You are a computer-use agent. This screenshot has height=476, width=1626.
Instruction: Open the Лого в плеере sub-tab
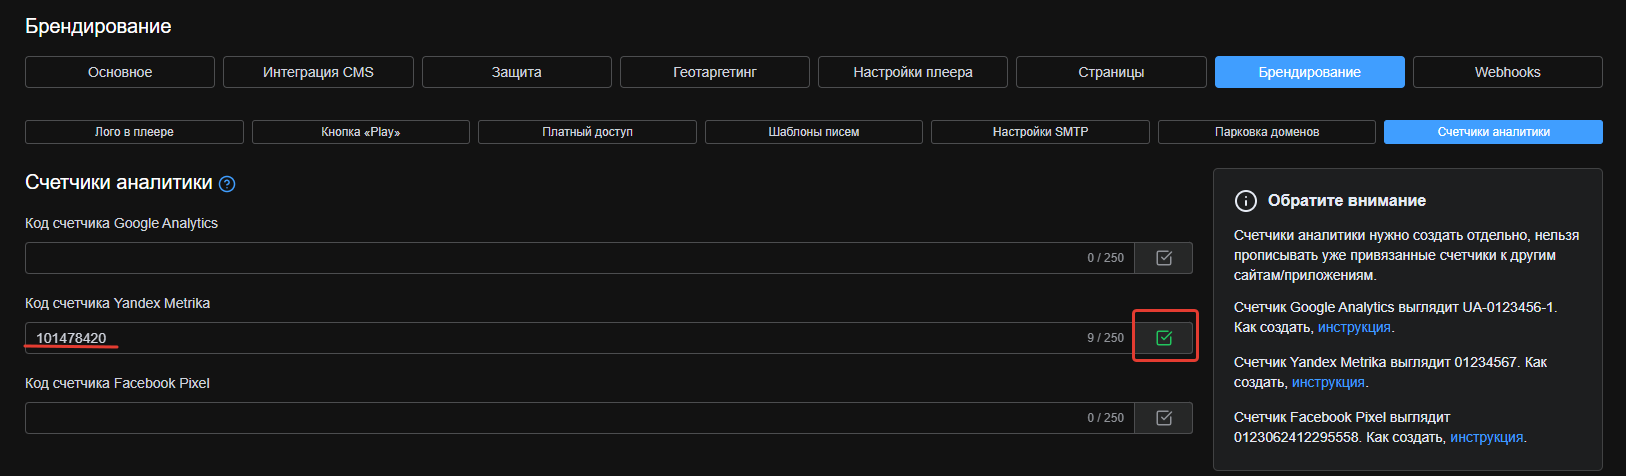coord(134,132)
